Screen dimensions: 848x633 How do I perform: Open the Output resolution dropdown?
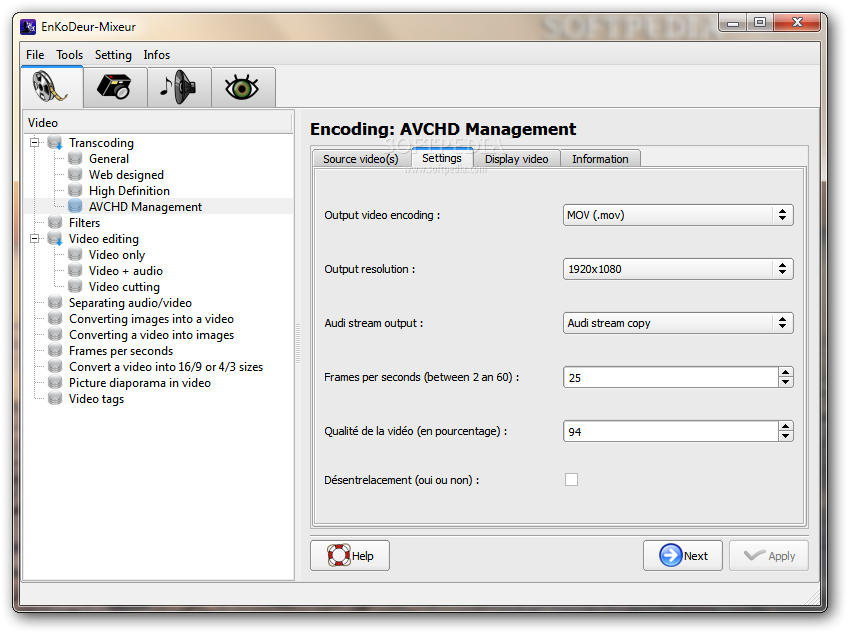(x=678, y=269)
